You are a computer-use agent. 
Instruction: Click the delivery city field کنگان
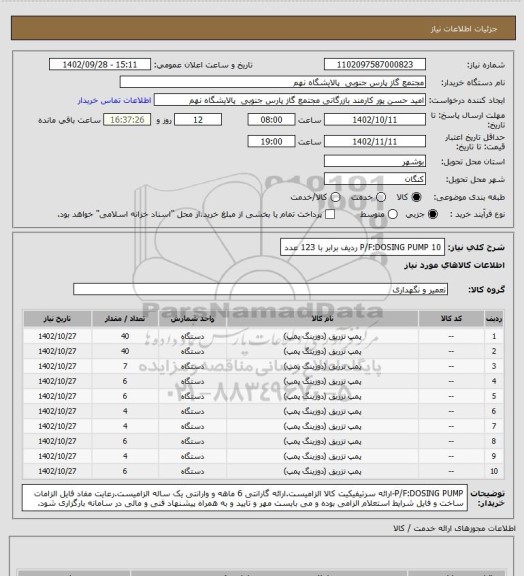point(375,179)
